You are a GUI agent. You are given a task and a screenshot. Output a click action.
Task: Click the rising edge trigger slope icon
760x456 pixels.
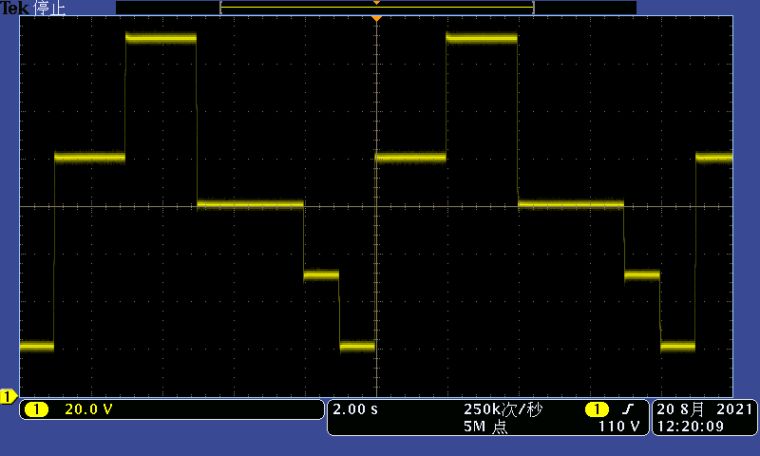pos(628,409)
